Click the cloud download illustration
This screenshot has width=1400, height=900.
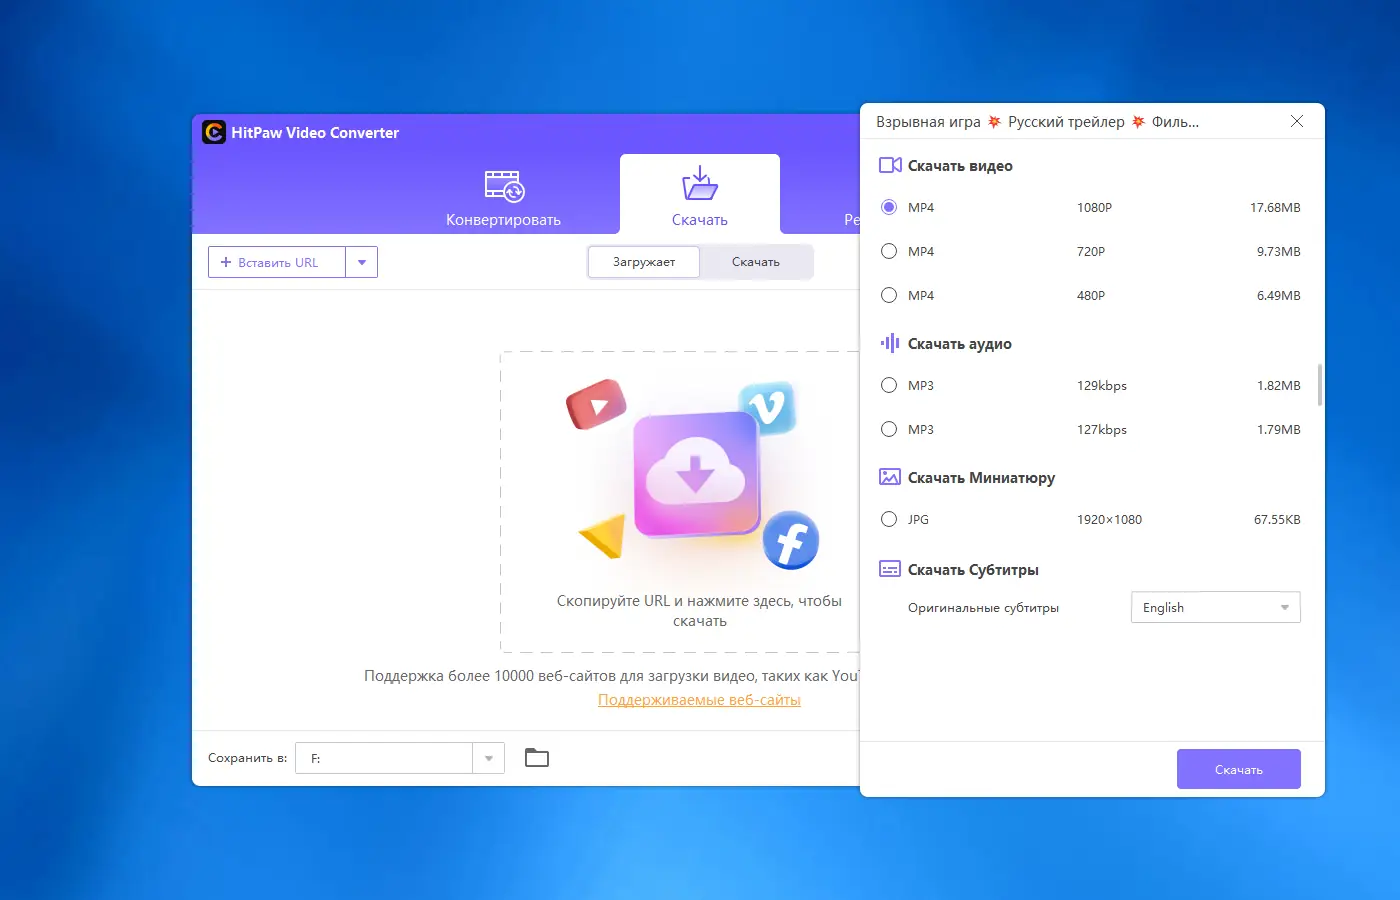(x=696, y=473)
